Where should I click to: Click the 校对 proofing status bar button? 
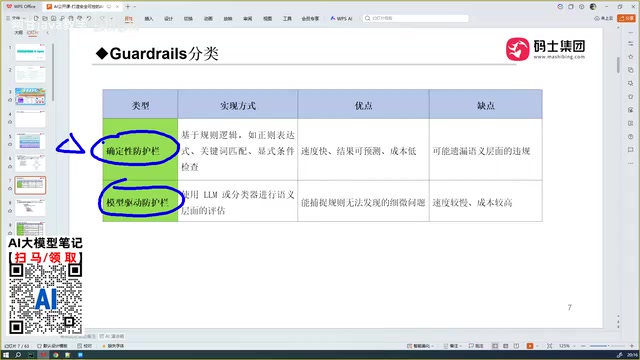pos(84,346)
